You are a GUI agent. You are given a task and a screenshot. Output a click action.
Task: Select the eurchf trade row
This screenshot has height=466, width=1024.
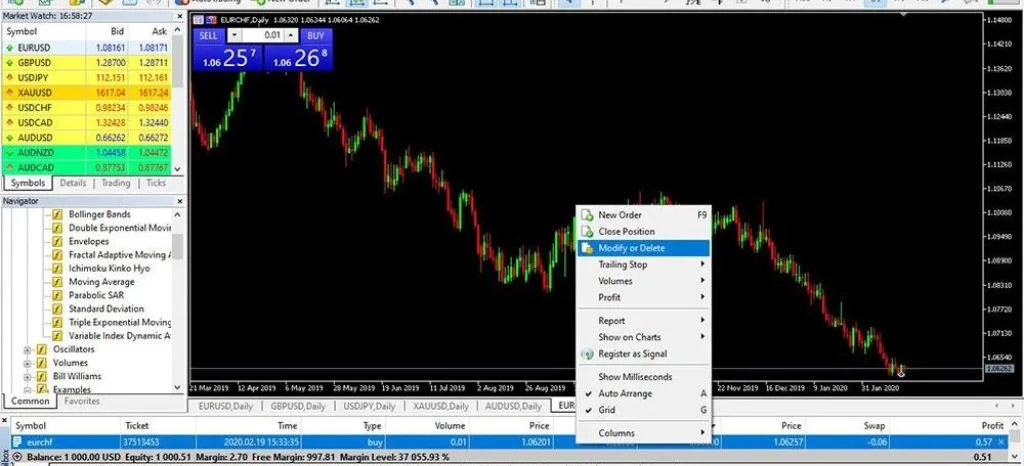[509, 443]
